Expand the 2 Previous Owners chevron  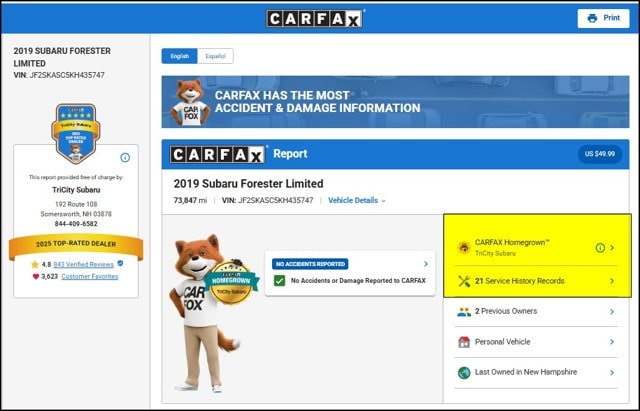click(x=612, y=311)
